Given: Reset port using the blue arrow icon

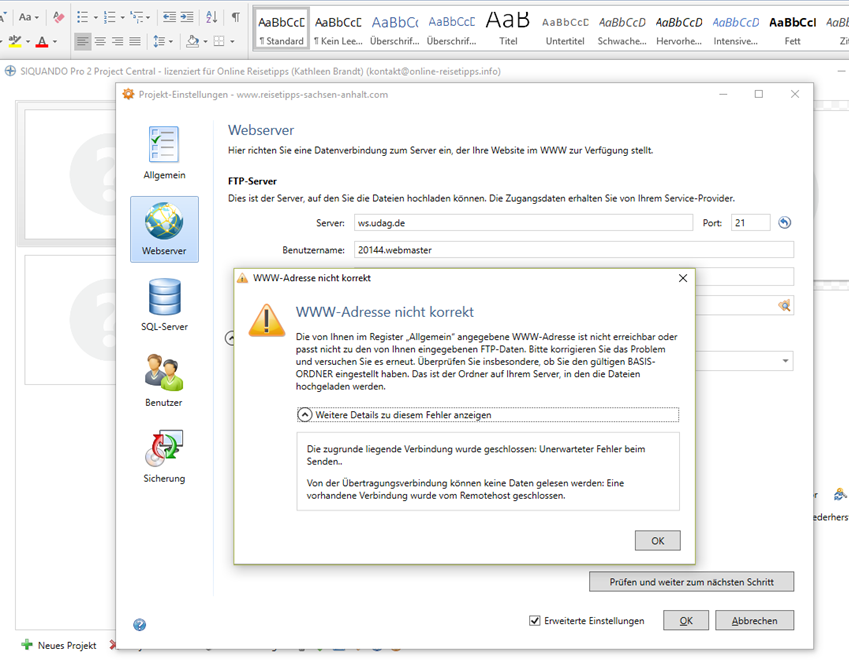Looking at the screenshot, I should tap(785, 223).
